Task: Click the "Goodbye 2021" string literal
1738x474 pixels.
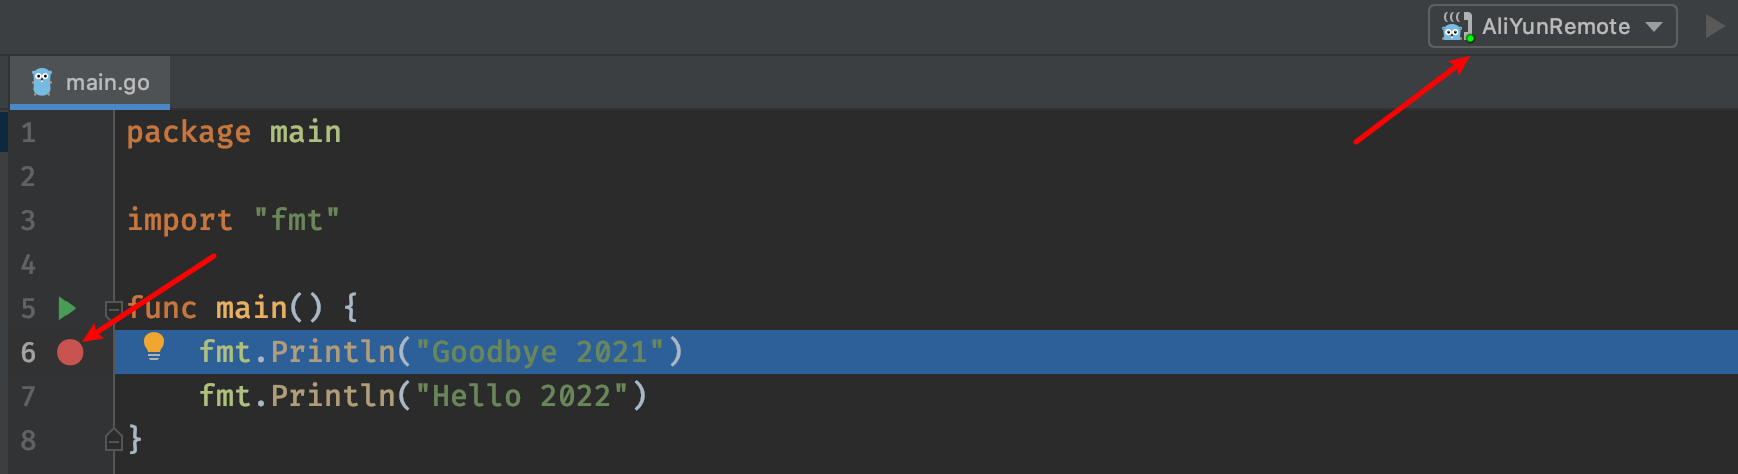Action: point(540,352)
